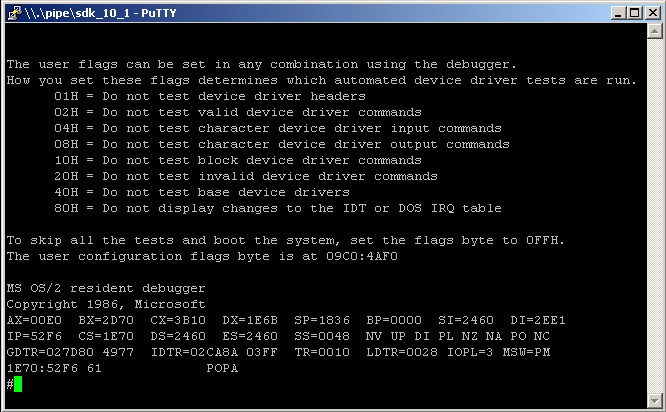This screenshot has height=412, width=666.
Task: Click the scrollbar up arrow
Action: pos(655,31)
